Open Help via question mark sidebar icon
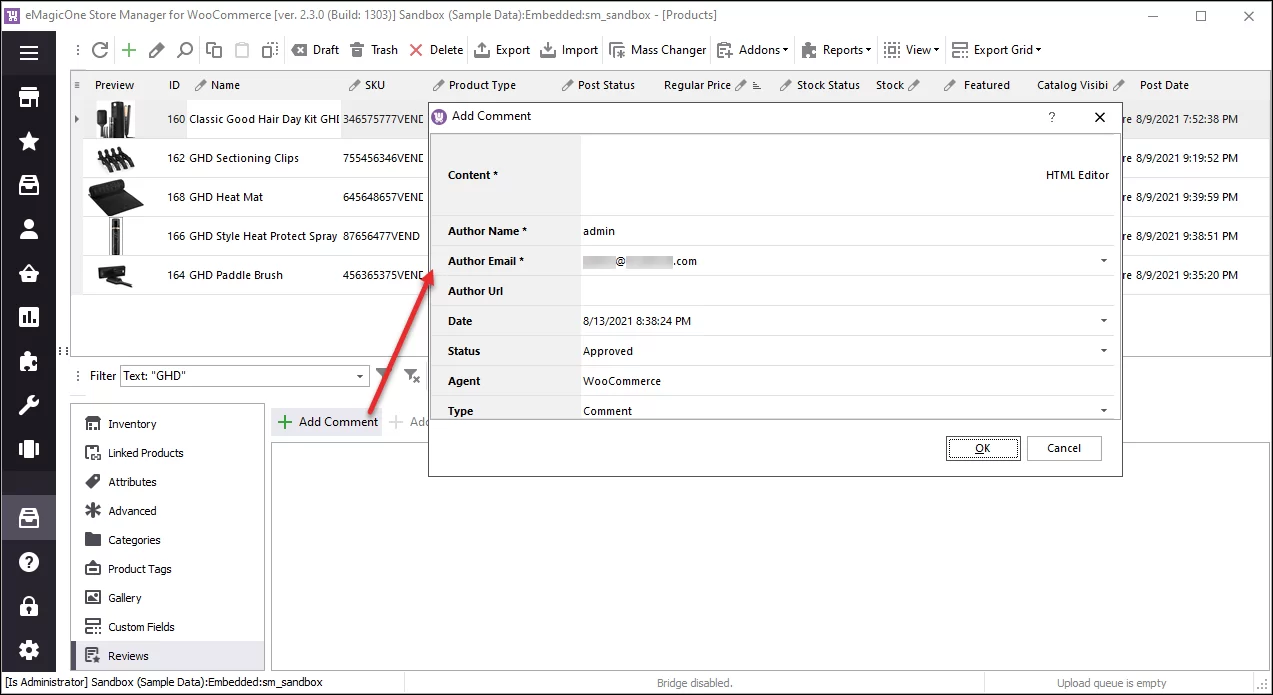1273x695 pixels. pyautogui.click(x=28, y=561)
